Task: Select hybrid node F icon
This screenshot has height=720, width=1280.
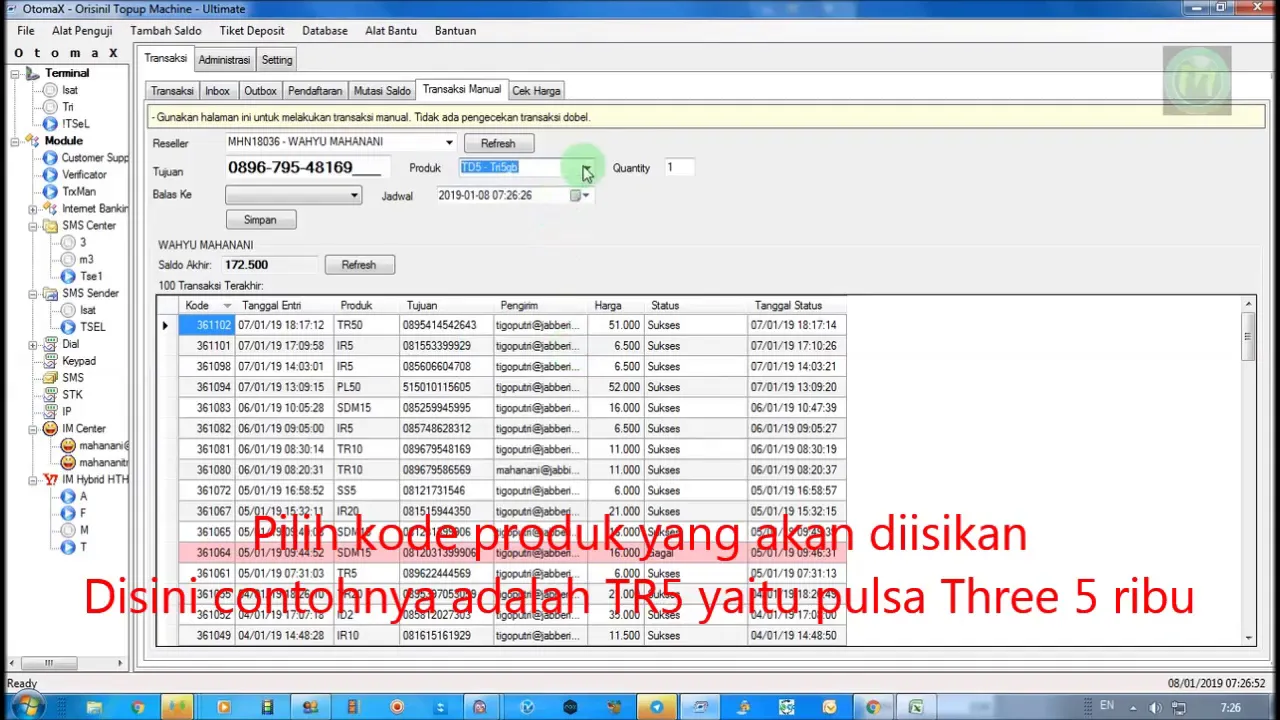Action: click(x=68, y=514)
